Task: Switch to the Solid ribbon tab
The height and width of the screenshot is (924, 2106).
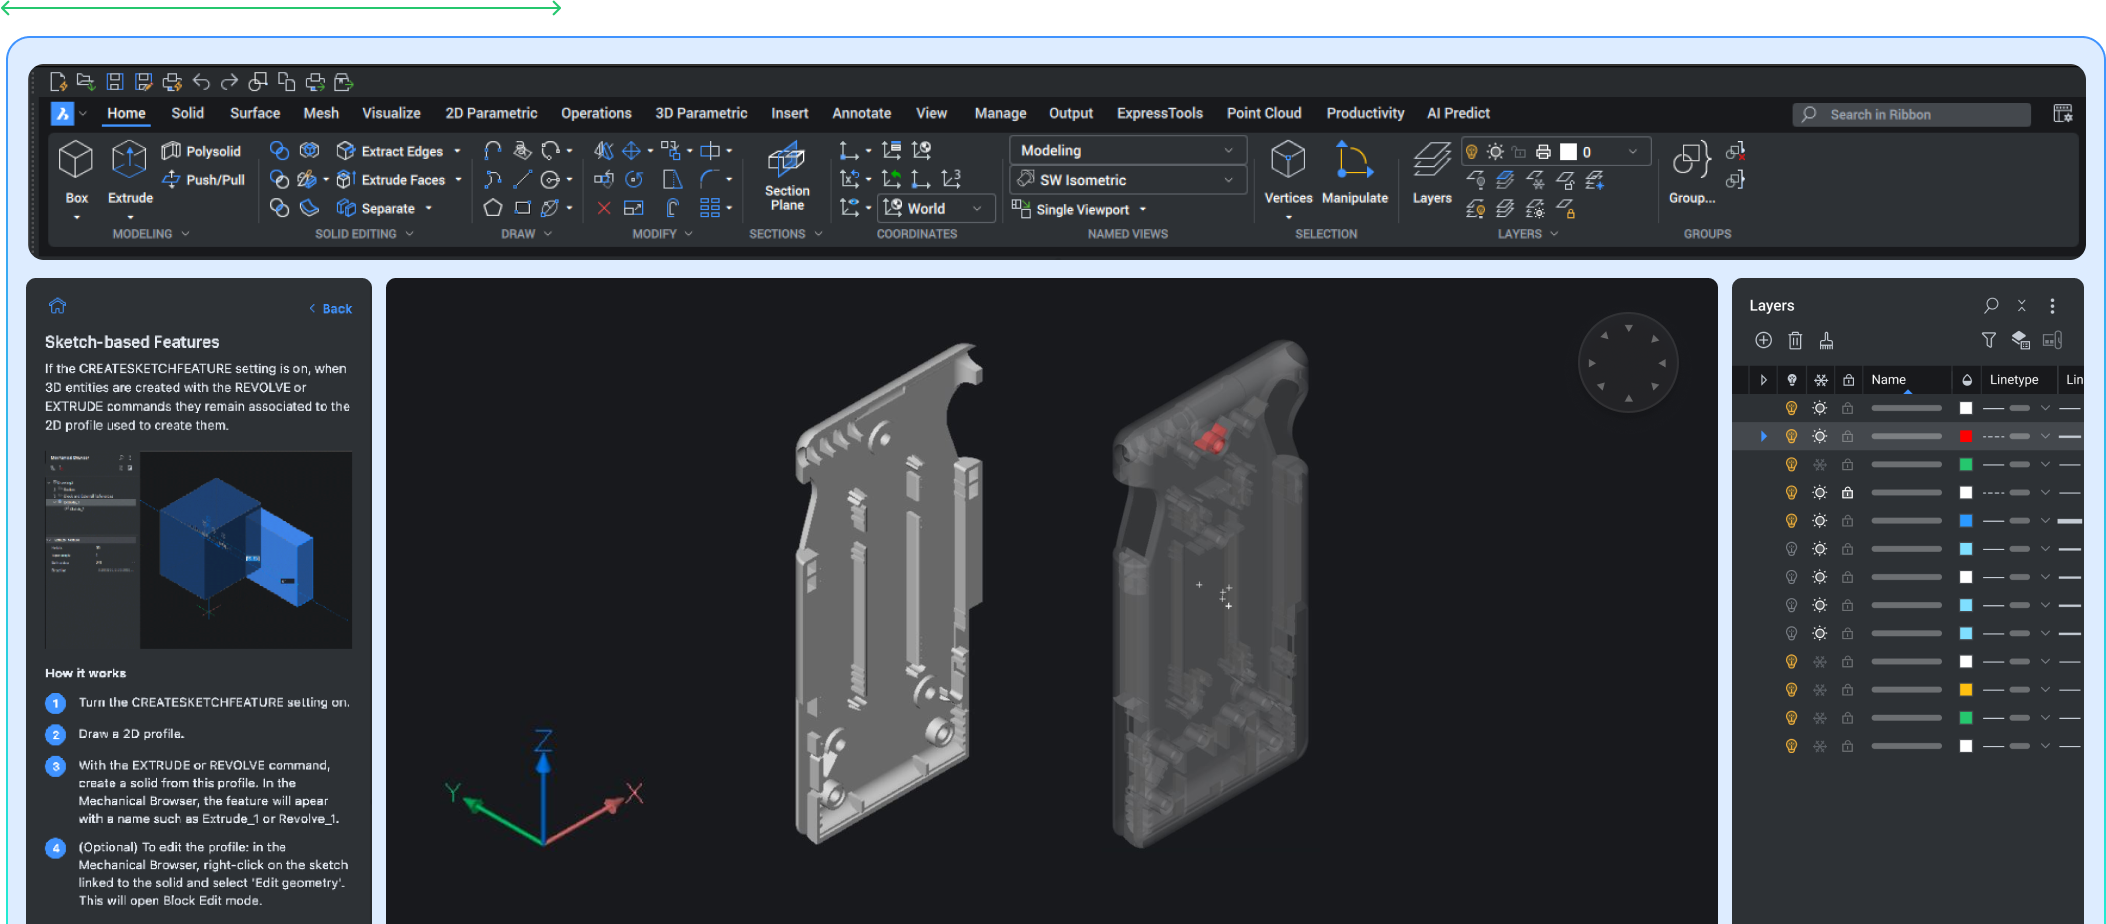Action: coord(187,113)
